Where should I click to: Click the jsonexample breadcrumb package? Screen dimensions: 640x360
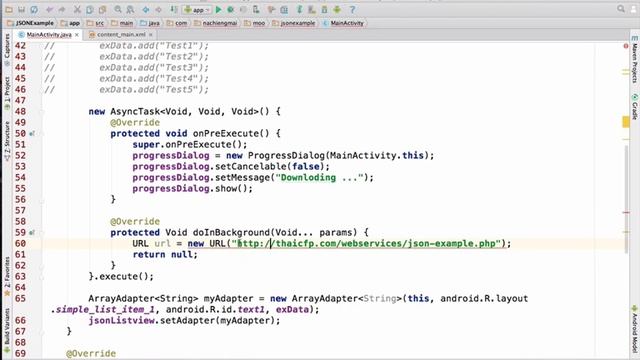click(294, 23)
